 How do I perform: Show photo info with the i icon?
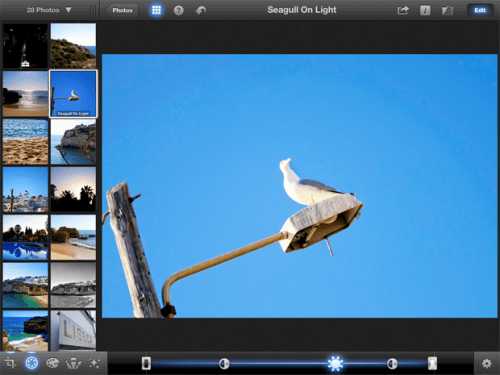425,10
